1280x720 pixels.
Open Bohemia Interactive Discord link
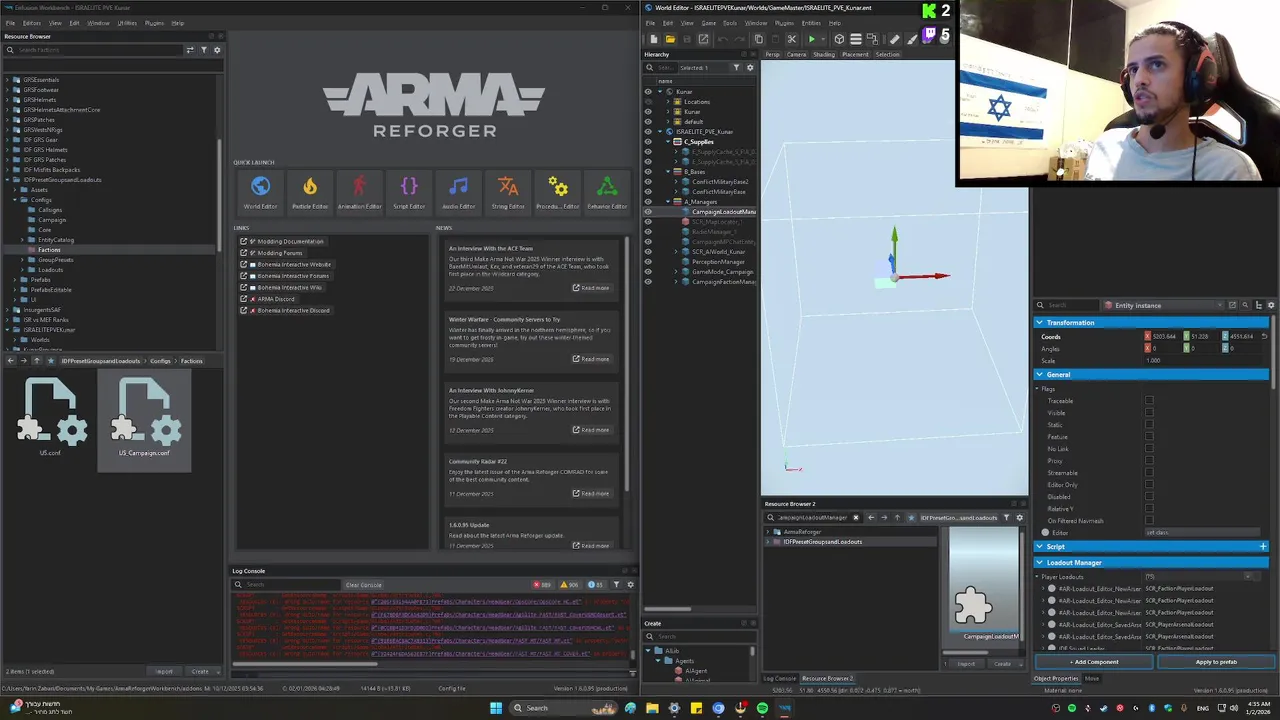tap(293, 310)
